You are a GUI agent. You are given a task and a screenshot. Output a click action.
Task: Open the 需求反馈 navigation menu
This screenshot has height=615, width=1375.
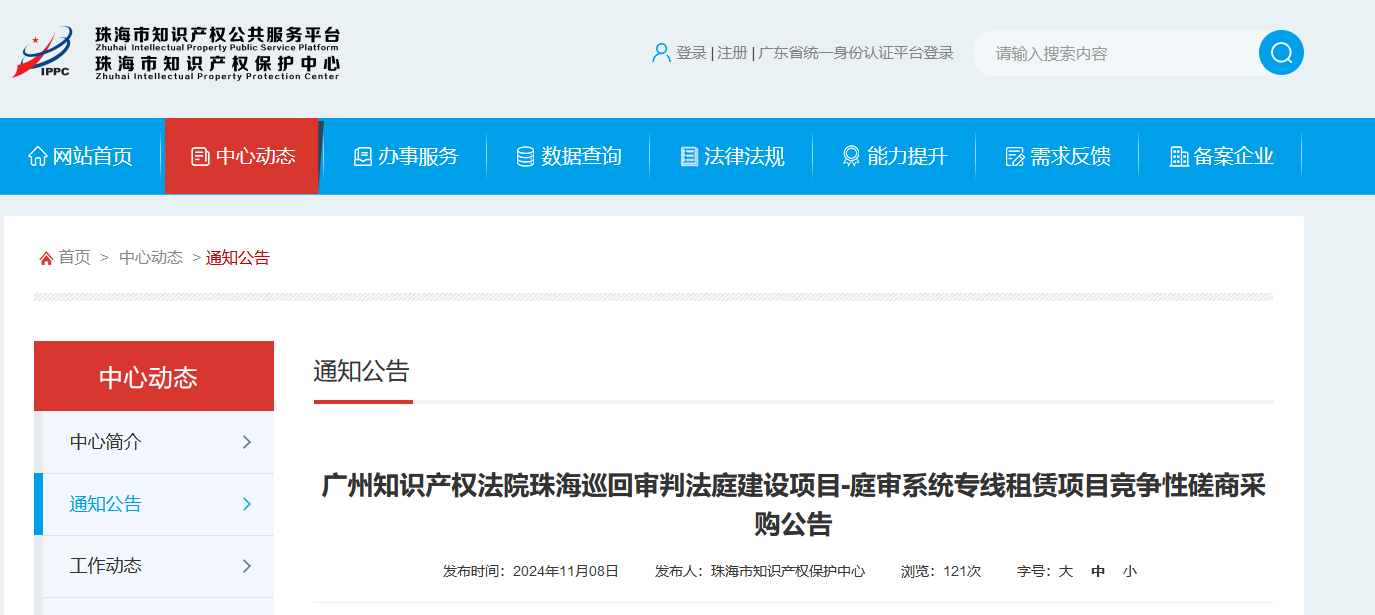[x=1057, y=157]
